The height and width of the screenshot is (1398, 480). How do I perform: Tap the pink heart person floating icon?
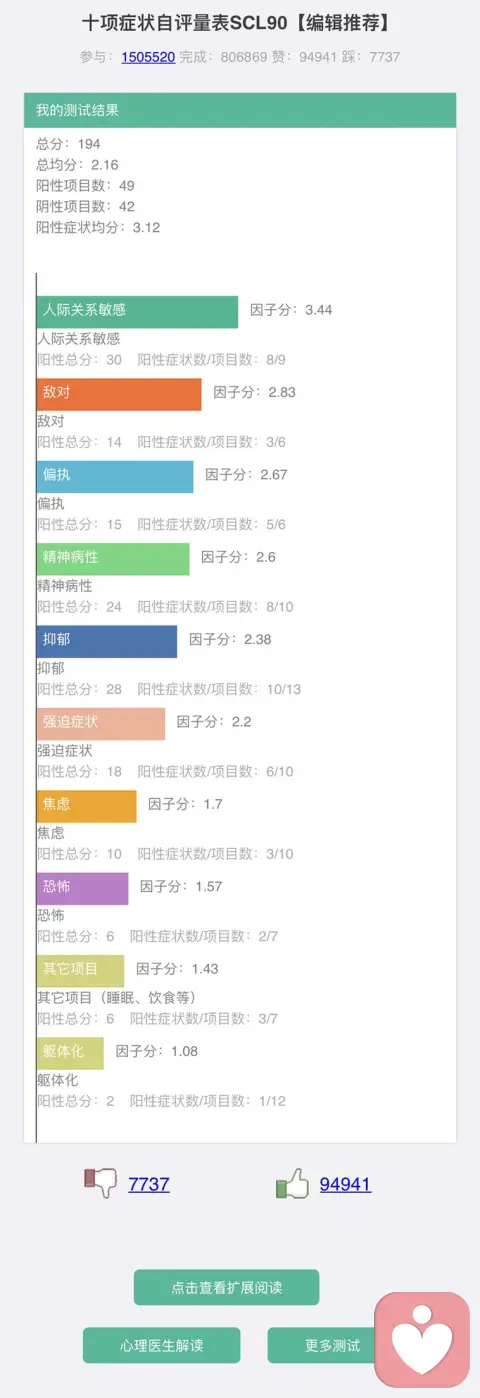coord(421,1339)
